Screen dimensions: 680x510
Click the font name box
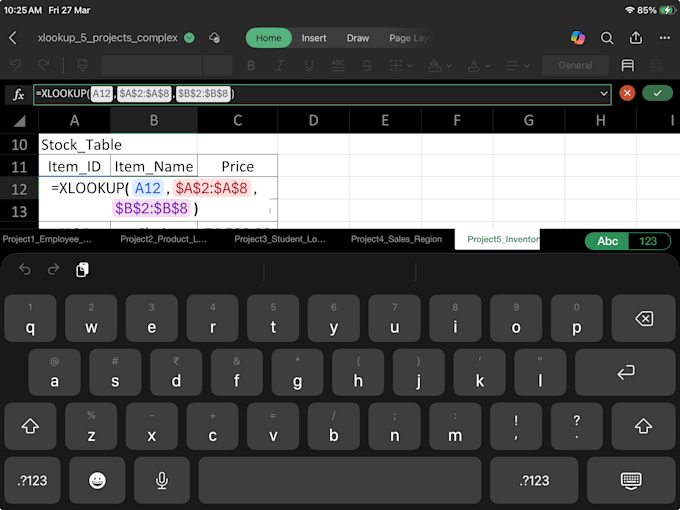click(x=151, y=65)
